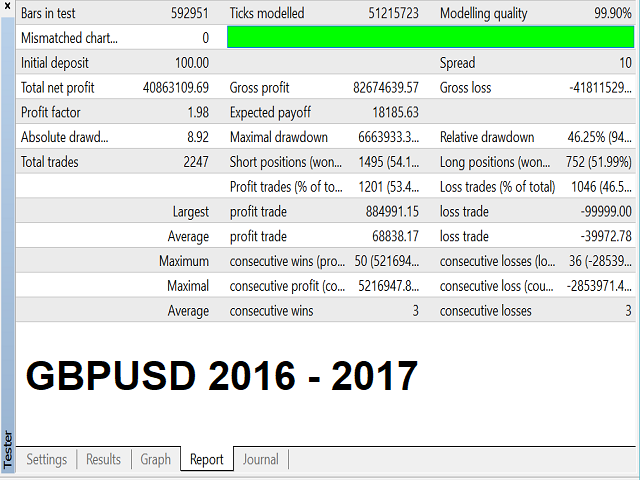Close the Tester panel with the X
Viewport: 640px width, 480px height.
[7, 6]
